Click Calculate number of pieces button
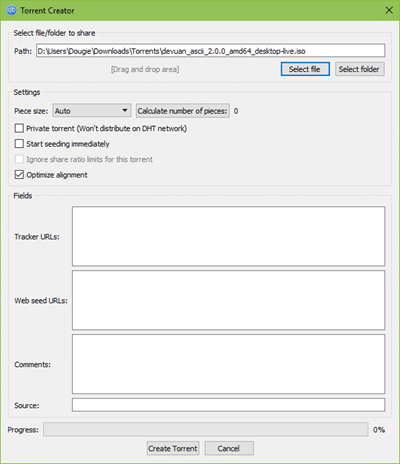The image size is (400, 464). click(x=183, y=111)
